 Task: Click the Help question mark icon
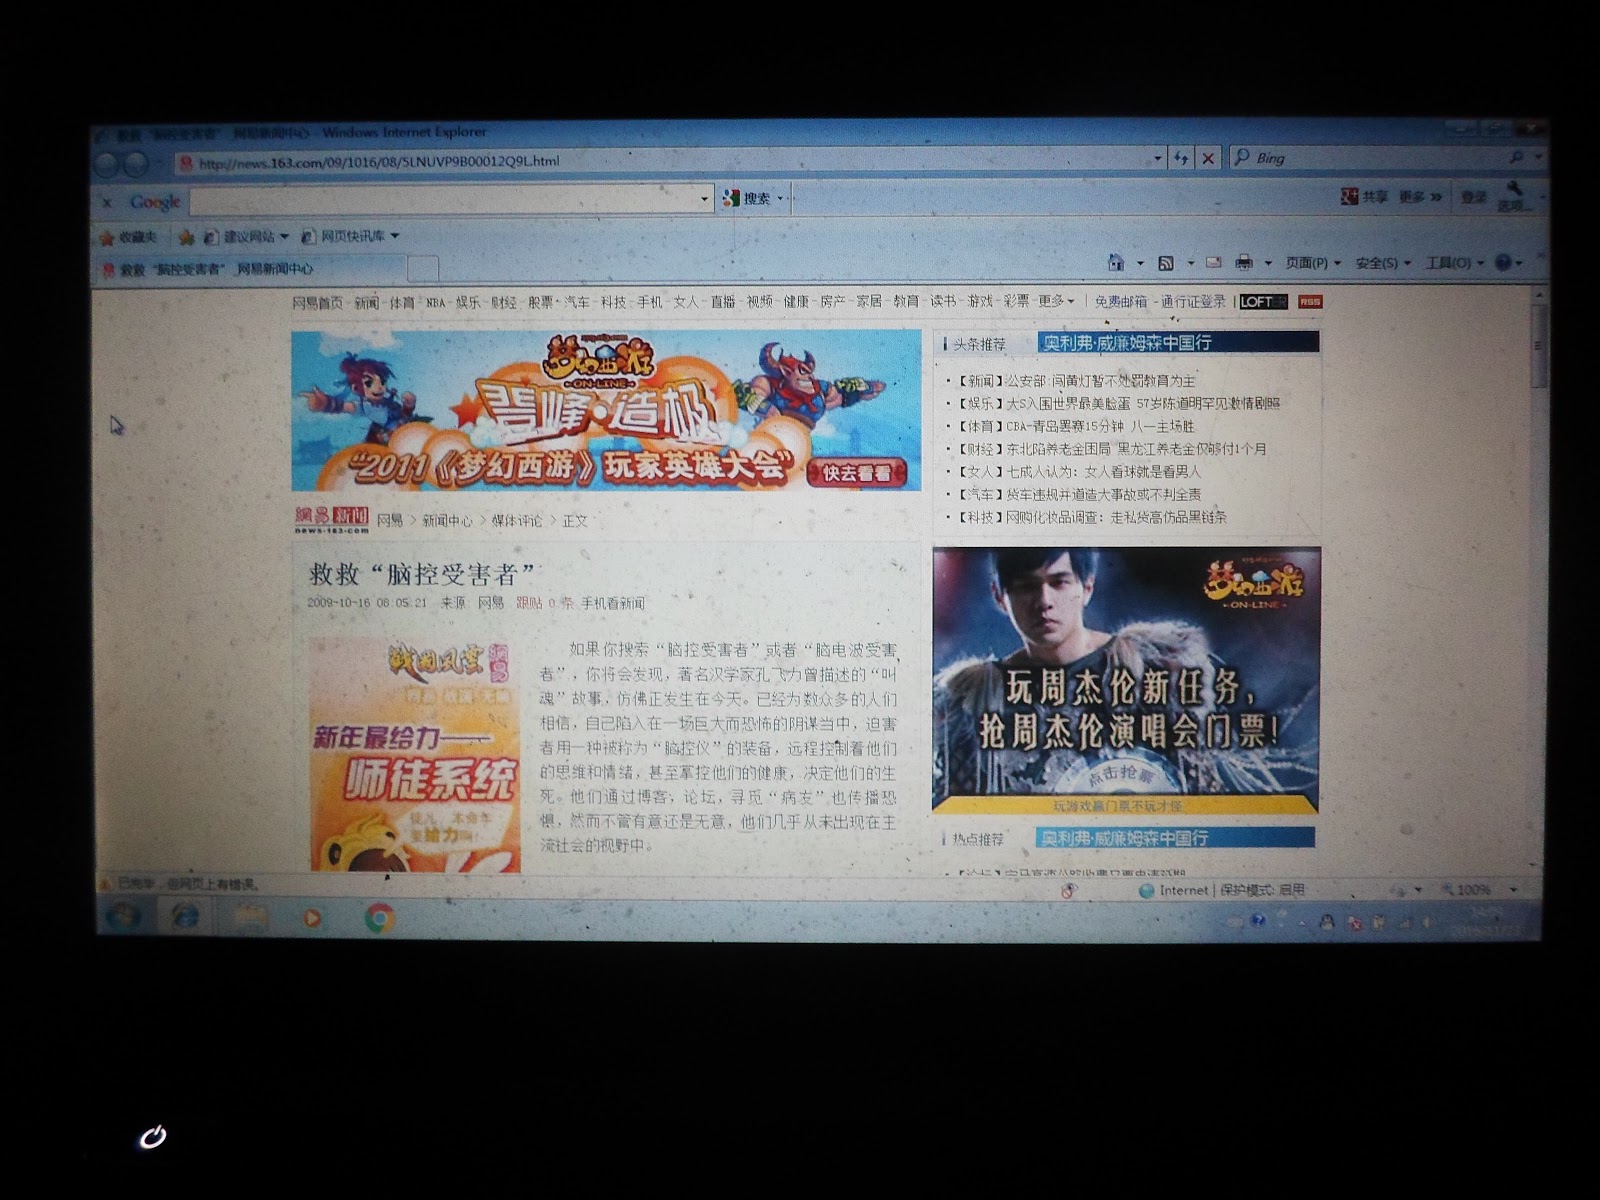[x=1503, y=263]
